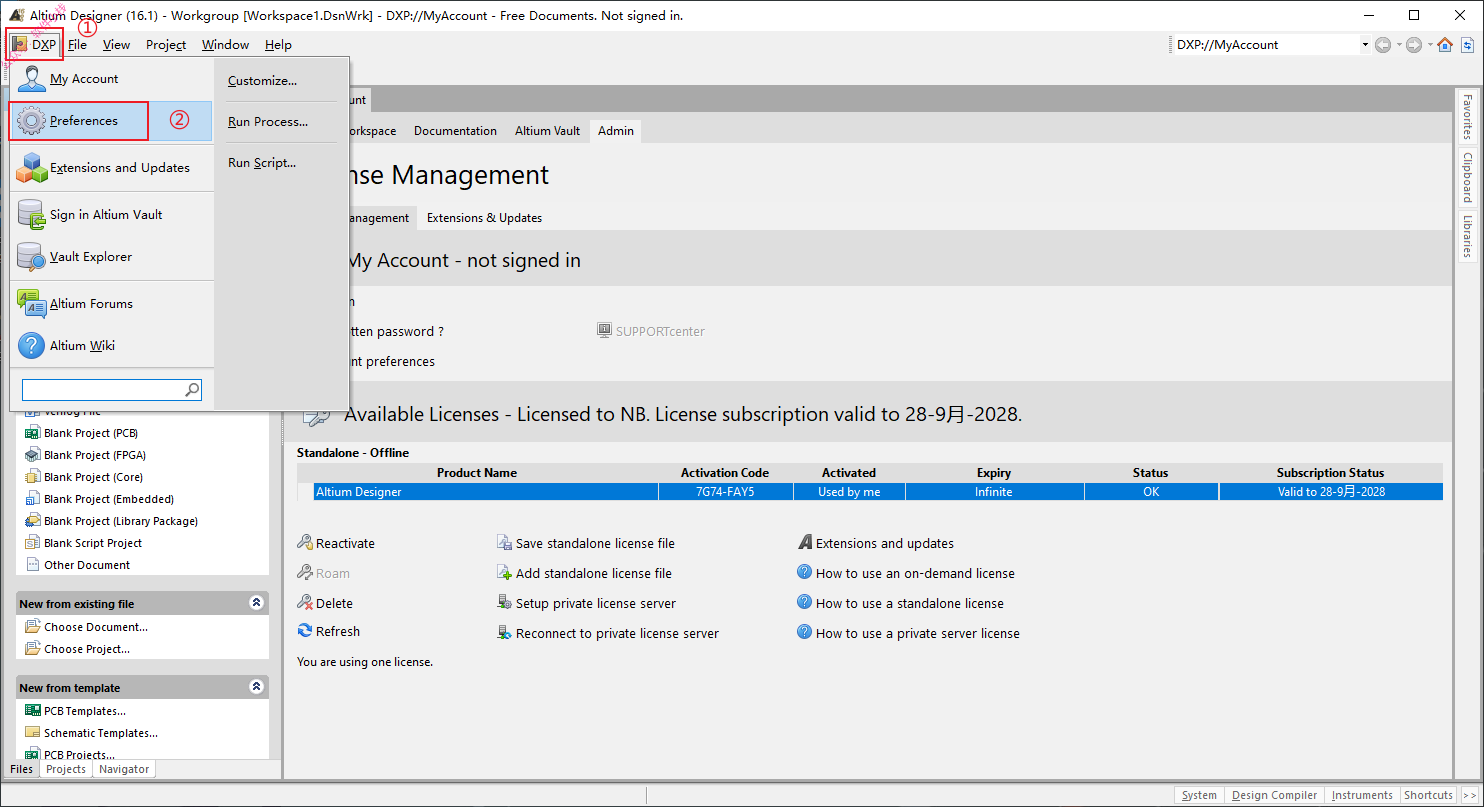Switch to the Documentation tab
This screenshot has height=807, width=1484.
tap(455, 131)
